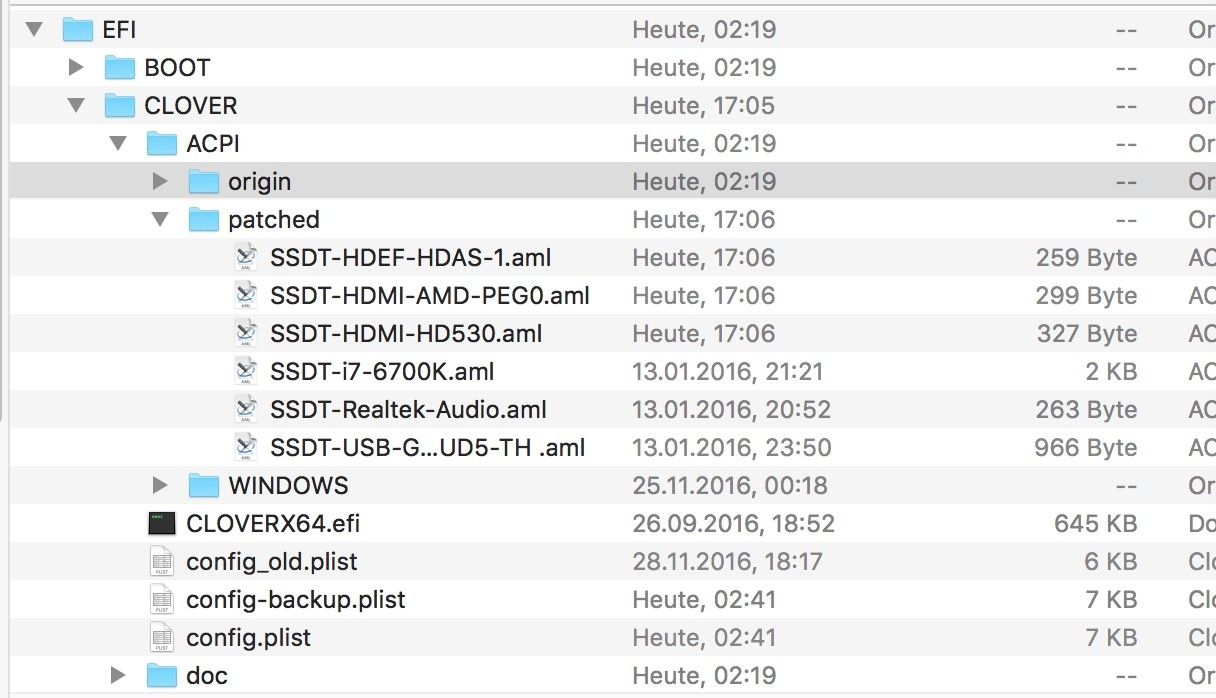1216x698 pixels.
Task: Click the patched folder icon
Action: pos(204,220)
